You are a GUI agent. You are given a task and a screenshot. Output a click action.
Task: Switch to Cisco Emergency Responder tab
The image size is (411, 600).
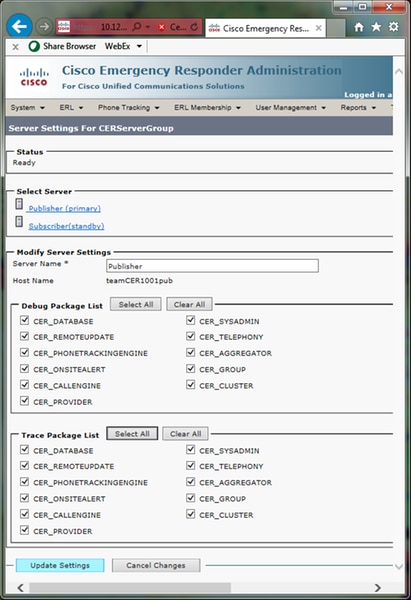point(265,28)
